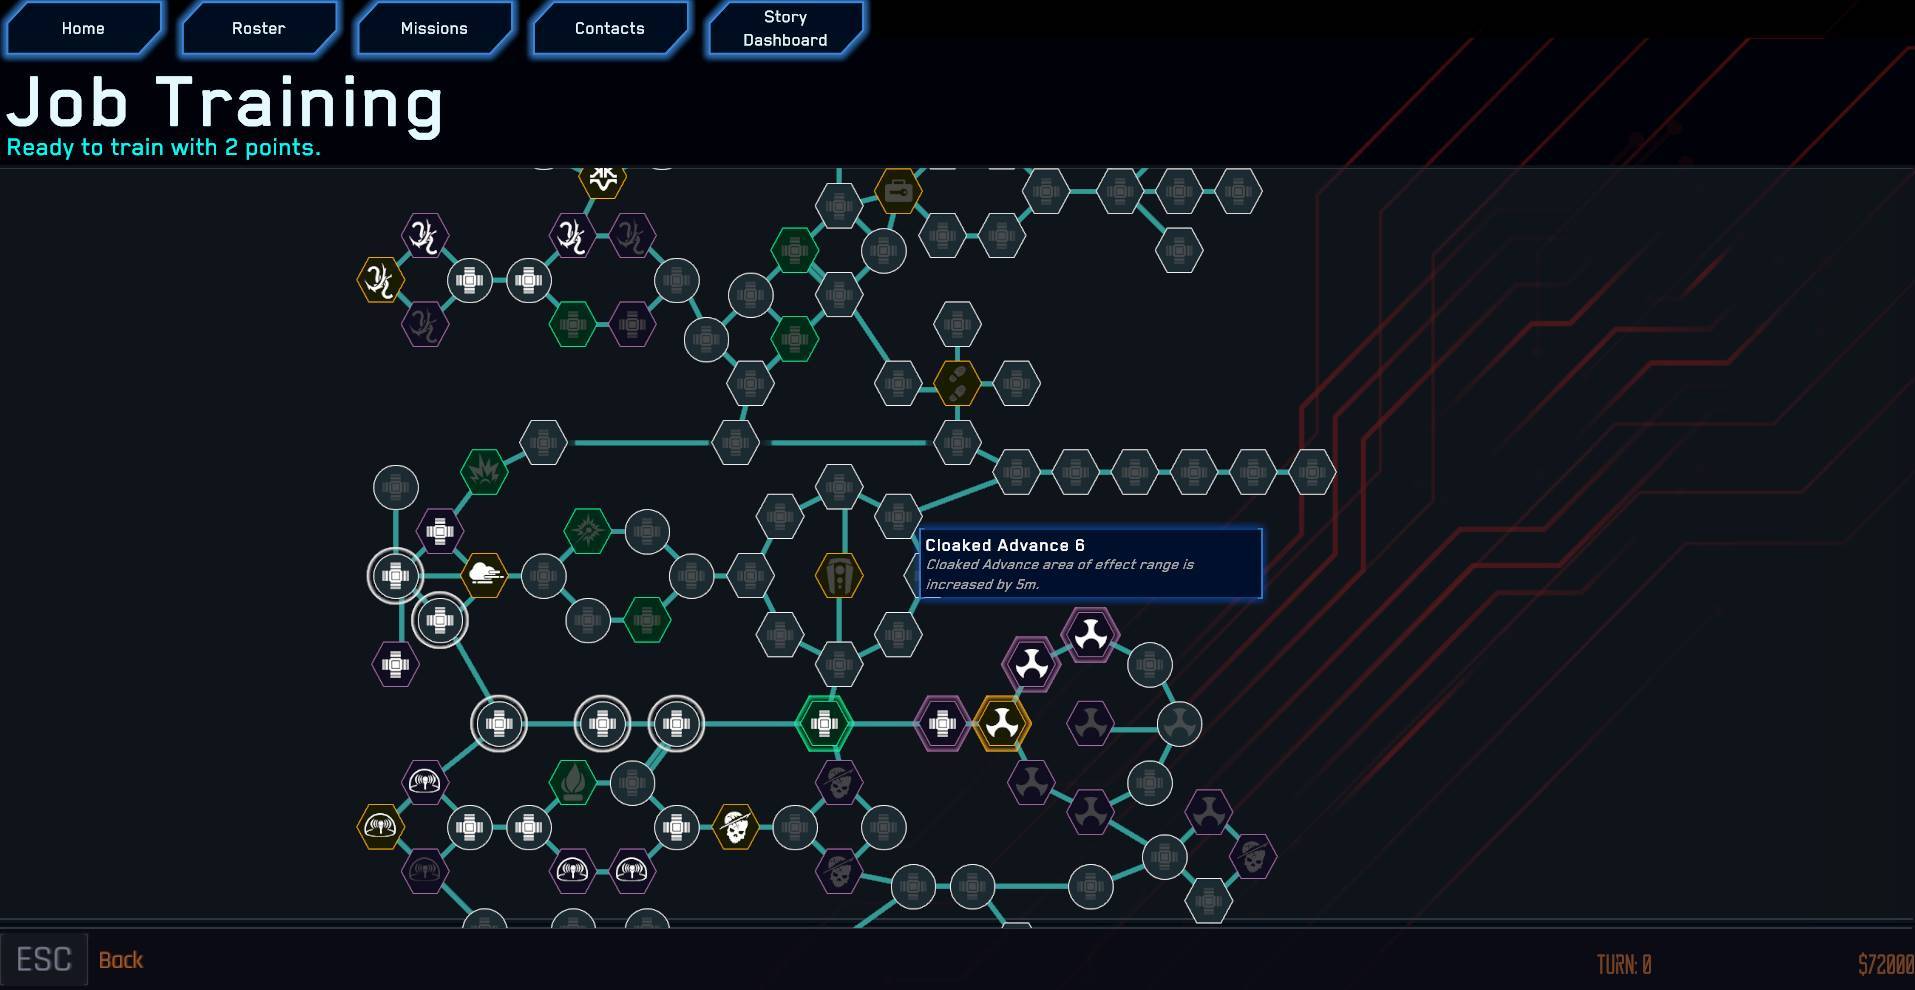The height and width of the screenshot is (990, 1915).
Task: Pick the green explosion skill node
Action: pos(484,471)
